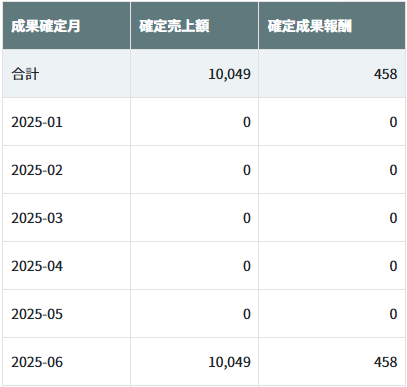Click the 成果確定月 column header
The image size is (407, 387).
(x=67, y=26)
